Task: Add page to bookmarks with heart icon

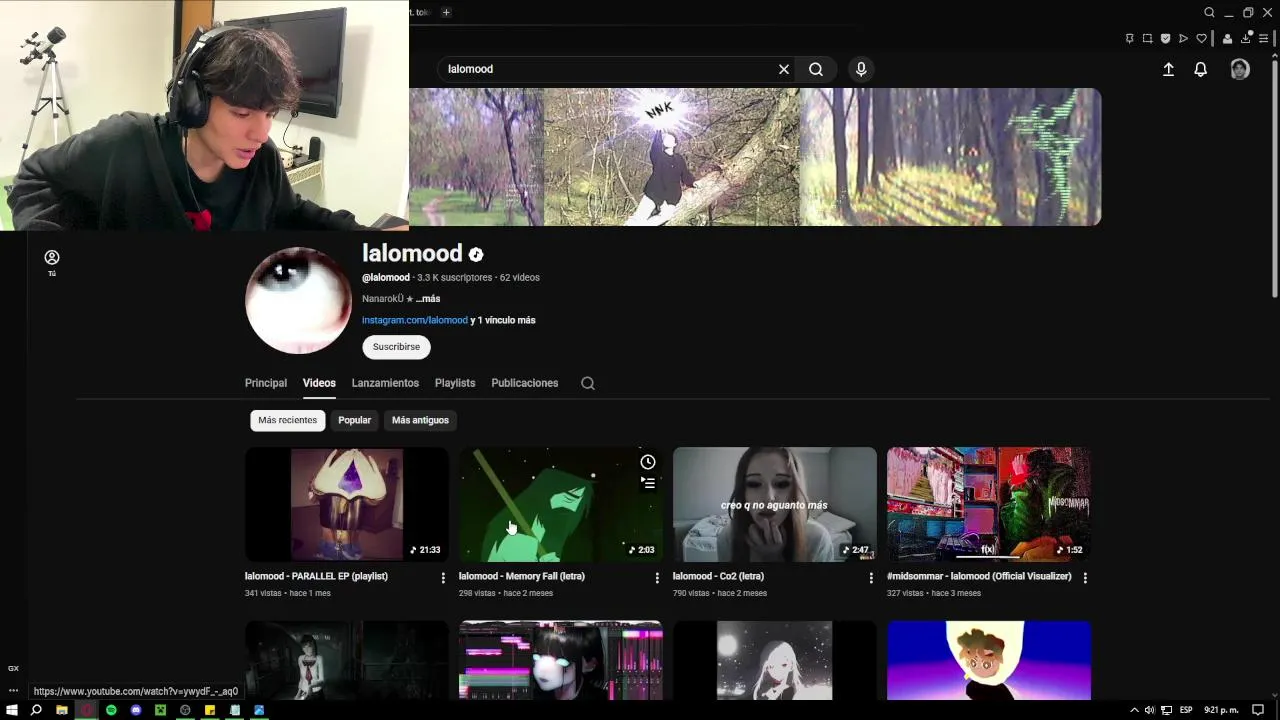Action: [1201, 39]
